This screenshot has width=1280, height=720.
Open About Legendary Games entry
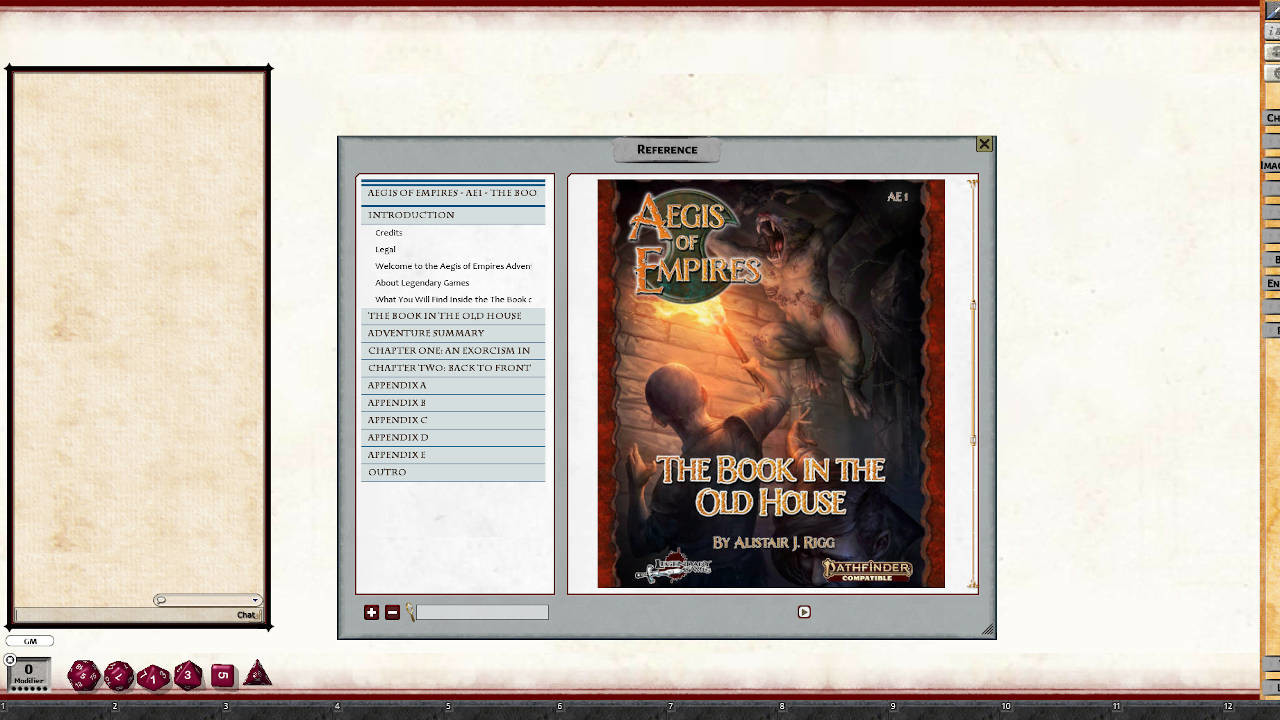pyautogui.click(x=422, y=283)
